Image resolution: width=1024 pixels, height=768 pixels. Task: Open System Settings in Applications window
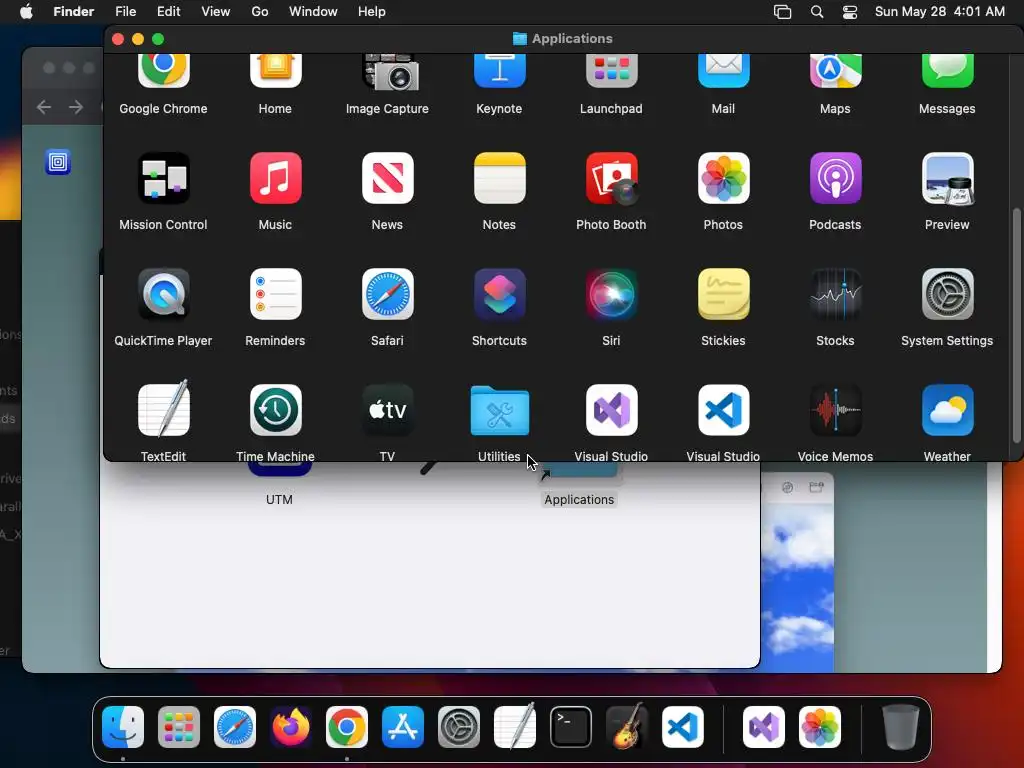tap(948, 295)
